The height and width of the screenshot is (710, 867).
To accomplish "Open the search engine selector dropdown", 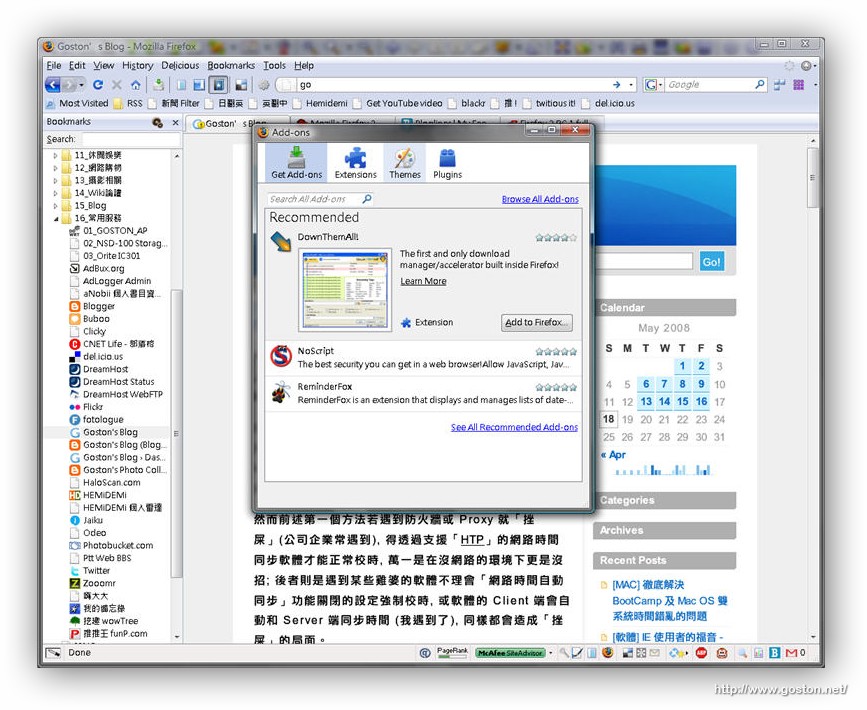I will pyautogui.click(x=653, y=85).
